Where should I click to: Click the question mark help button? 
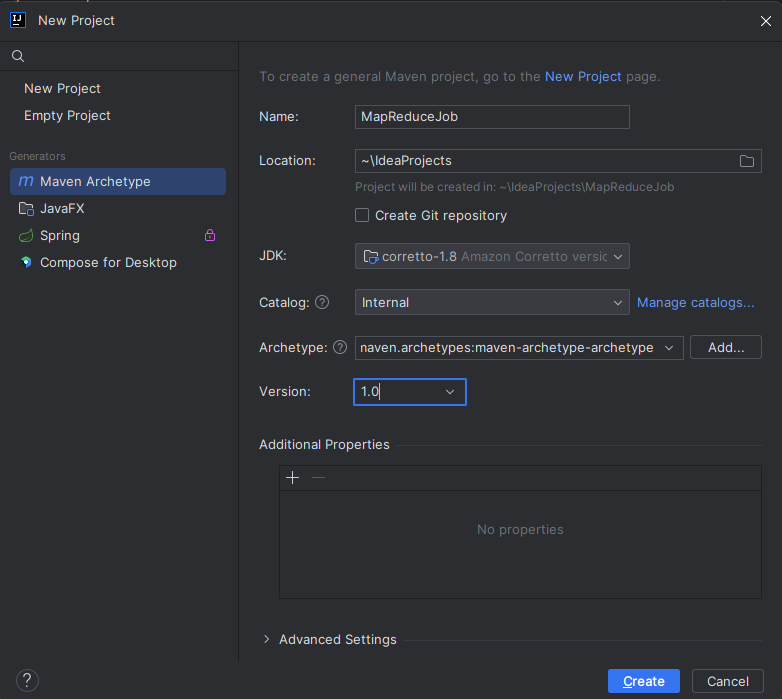[x=27, y=681]
